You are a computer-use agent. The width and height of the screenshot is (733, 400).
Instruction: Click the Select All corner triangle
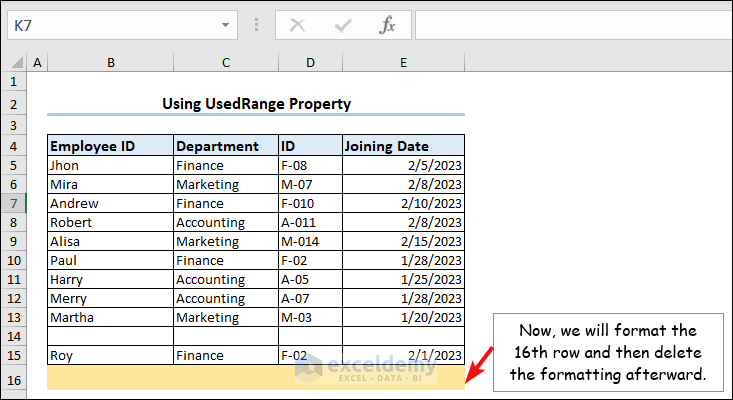click(x=14, y=62)
